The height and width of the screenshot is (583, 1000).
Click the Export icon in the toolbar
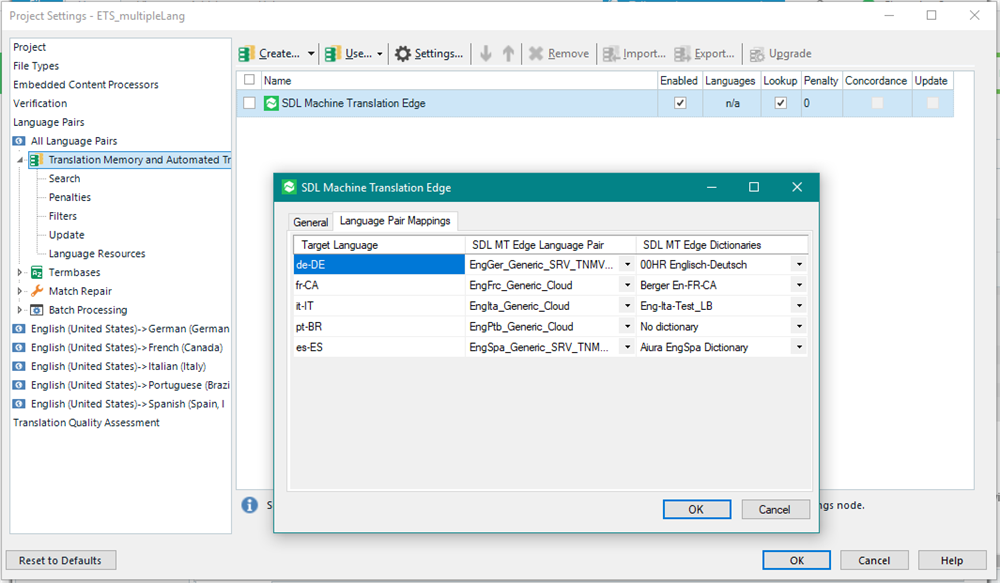coord(682,54)
